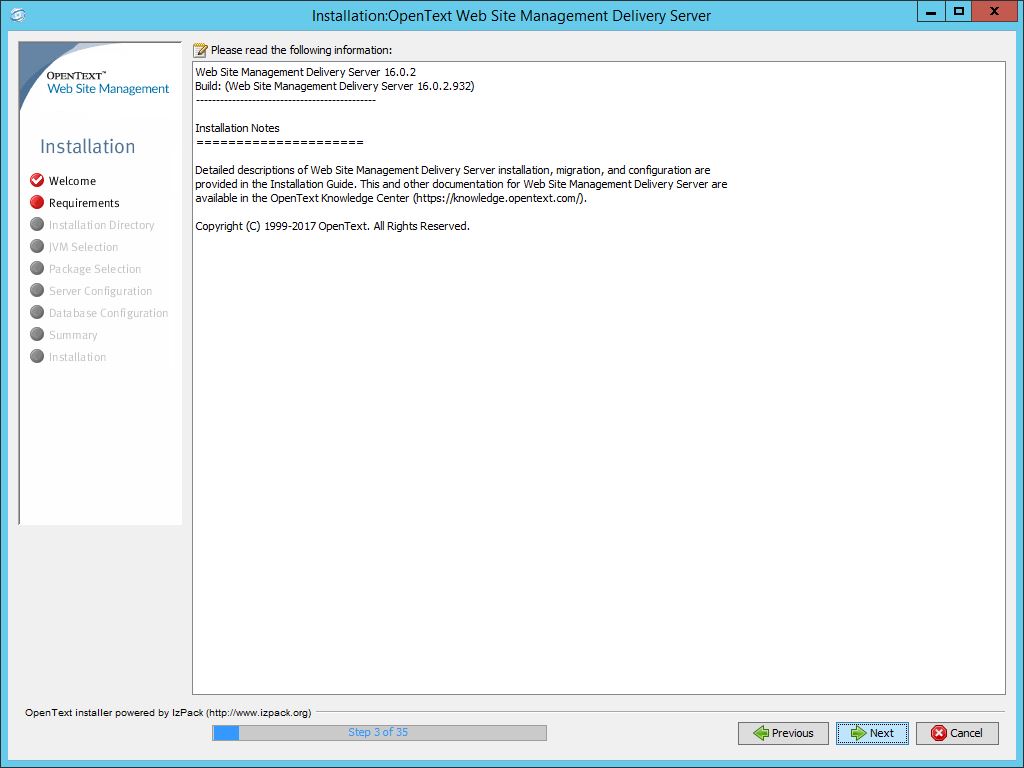Click the 'Please read the following information' label
1024x768 pixels.
(x=302, y=50)
